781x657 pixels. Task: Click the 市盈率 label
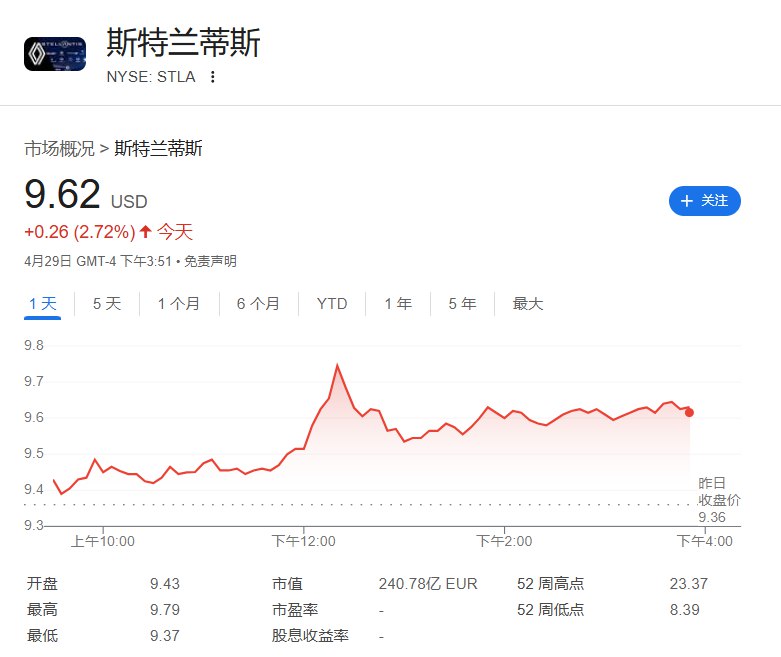click(x=295, y=610)
